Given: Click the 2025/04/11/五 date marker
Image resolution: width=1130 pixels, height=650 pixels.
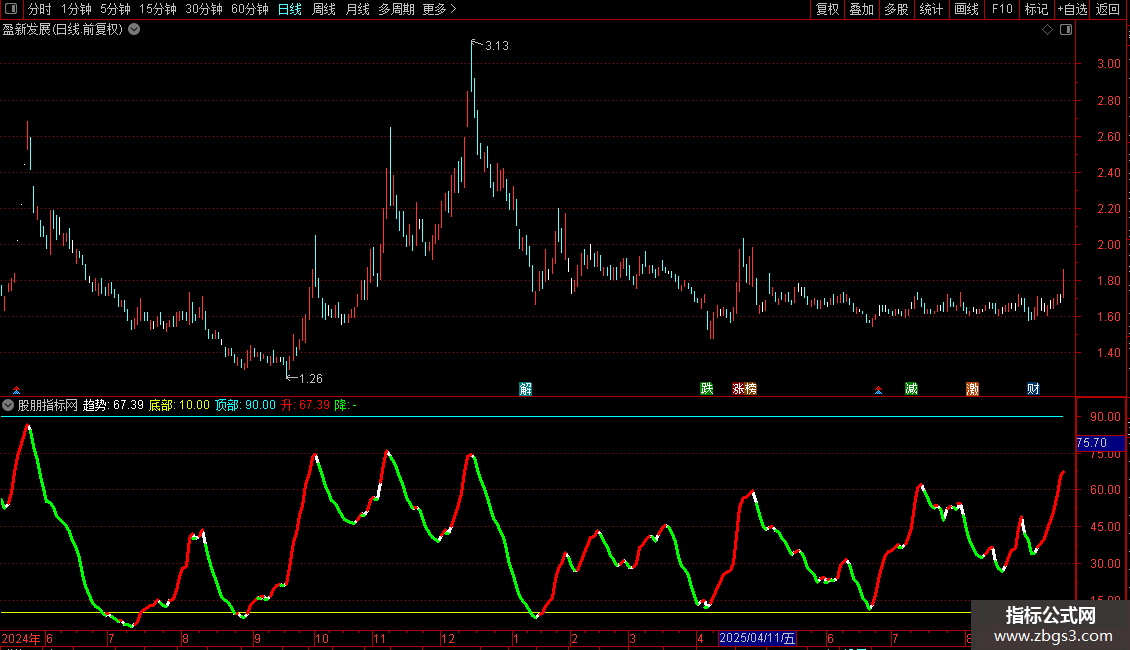Looking at the screenshot, I should (757, 638).
